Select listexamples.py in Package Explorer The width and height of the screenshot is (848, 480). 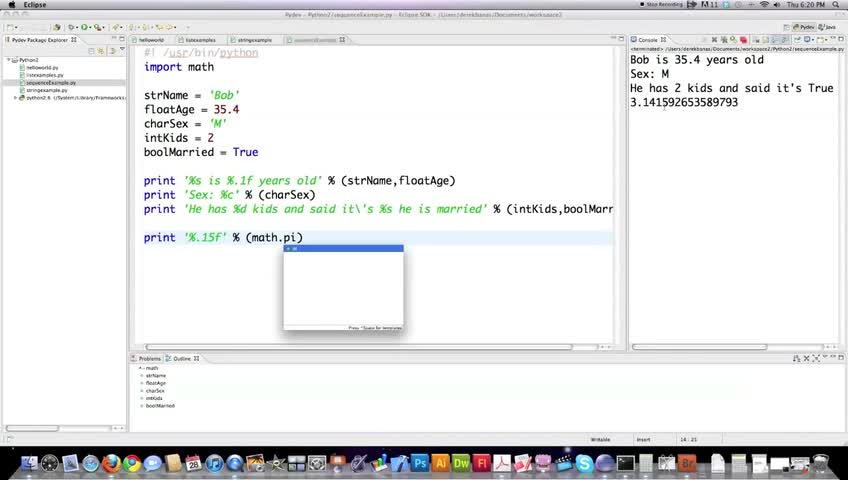45,75
